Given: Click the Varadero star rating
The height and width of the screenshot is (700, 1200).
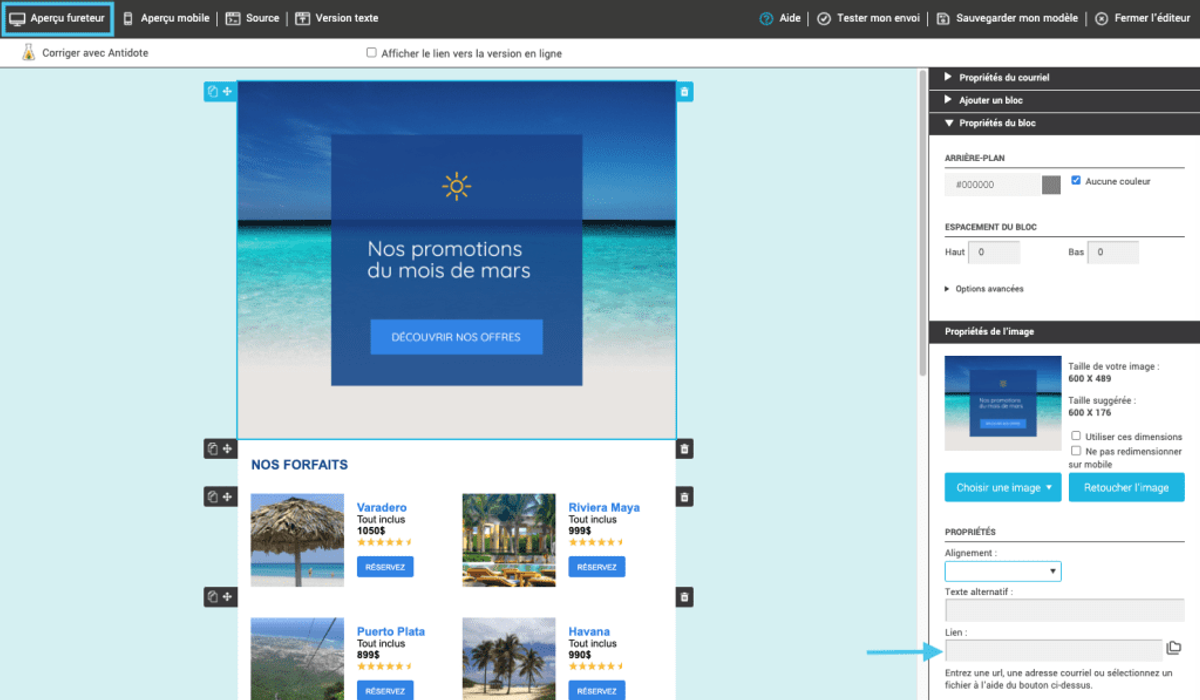Looking at the screenshot, I should (385, 542).
